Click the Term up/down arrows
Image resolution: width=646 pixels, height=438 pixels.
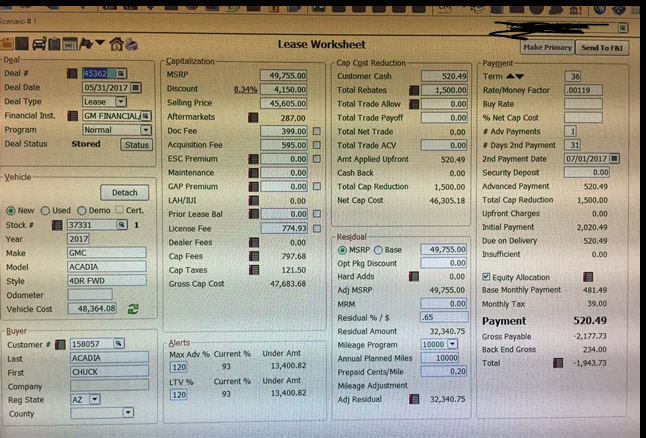[x=515, y=77]
